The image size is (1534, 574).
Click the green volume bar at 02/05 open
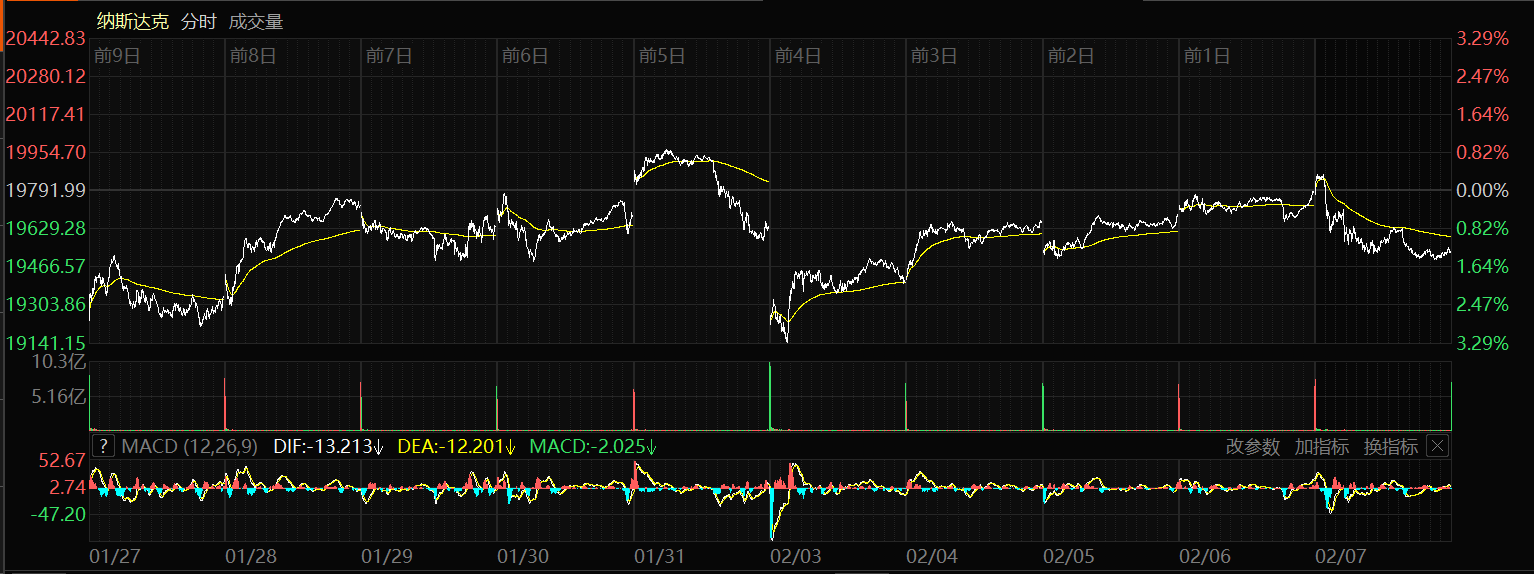click(x=1043, y=408)
